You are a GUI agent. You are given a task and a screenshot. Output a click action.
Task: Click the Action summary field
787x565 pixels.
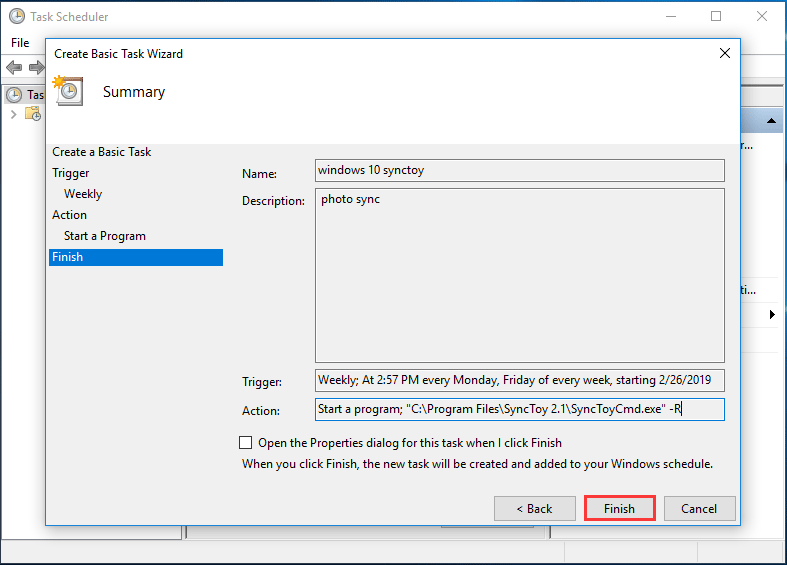pyautogui.click(x=519, y=409)
